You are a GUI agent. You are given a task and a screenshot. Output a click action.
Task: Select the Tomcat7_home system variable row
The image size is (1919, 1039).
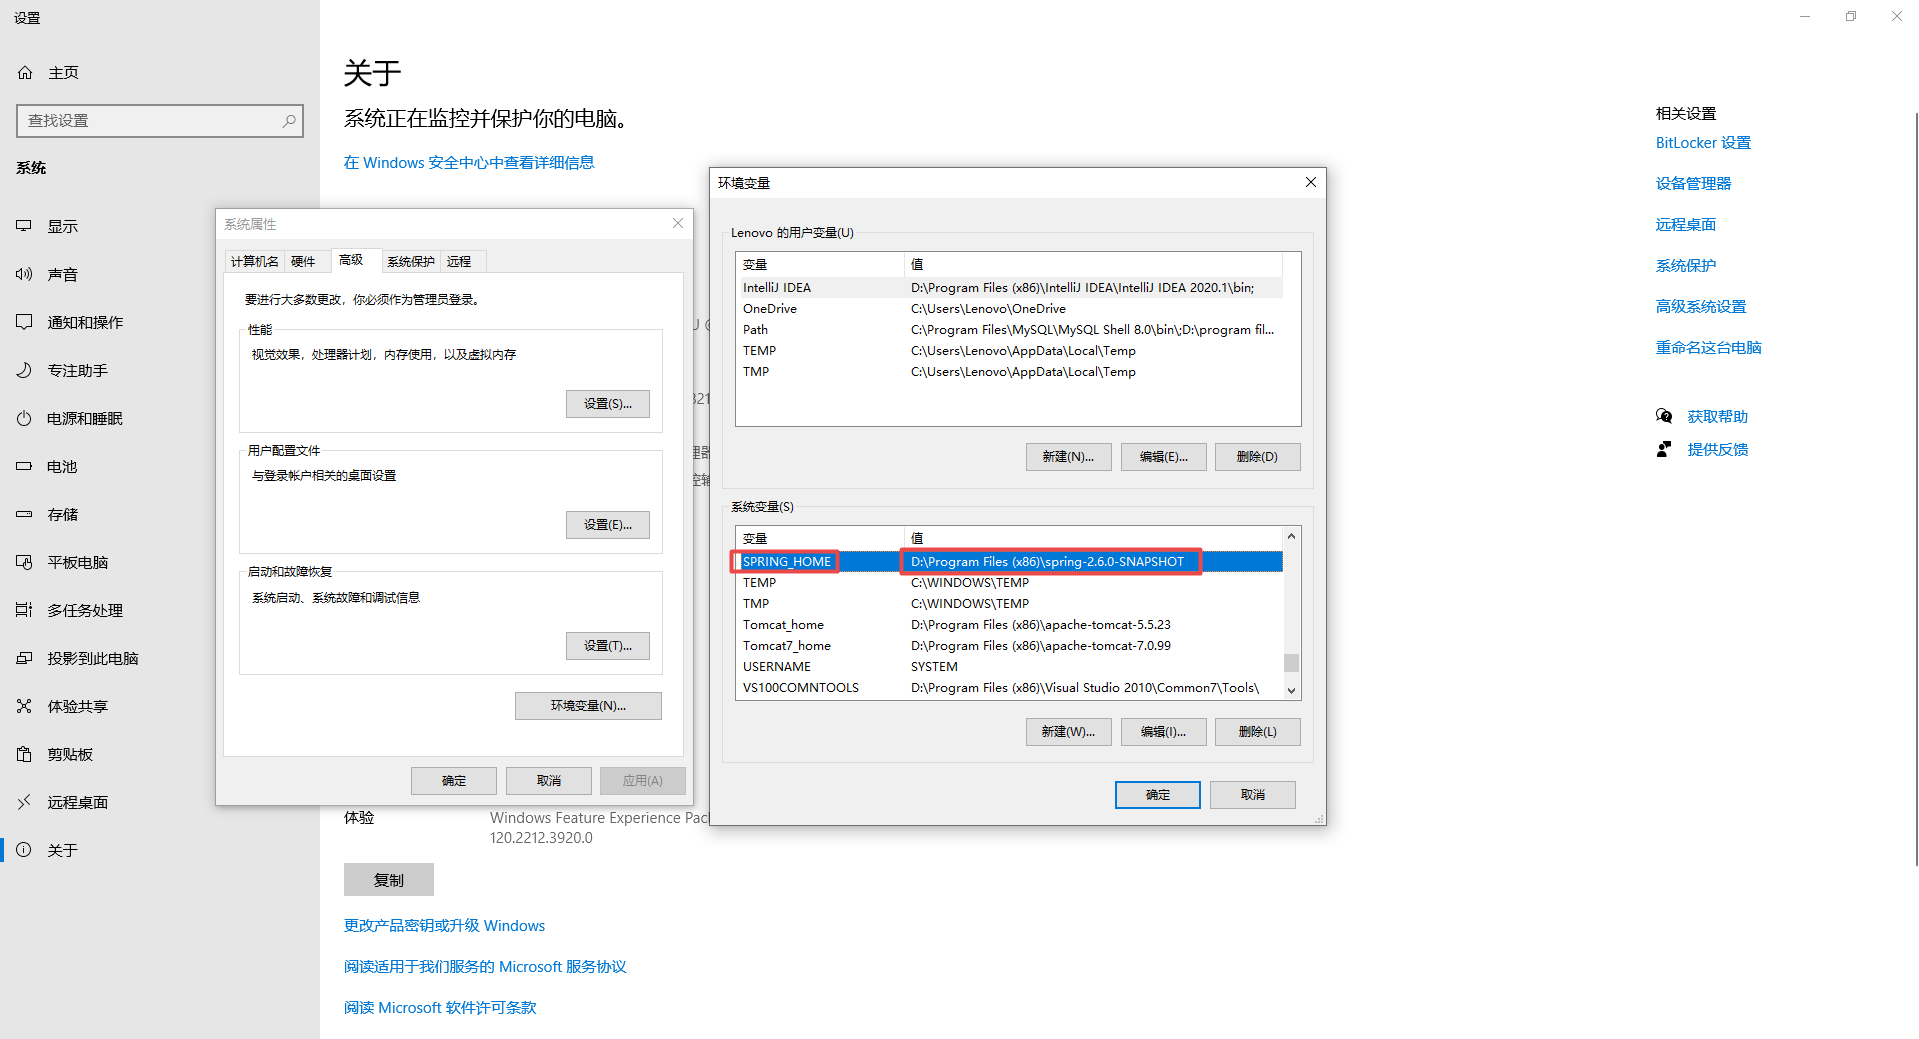click(1009, 646)
